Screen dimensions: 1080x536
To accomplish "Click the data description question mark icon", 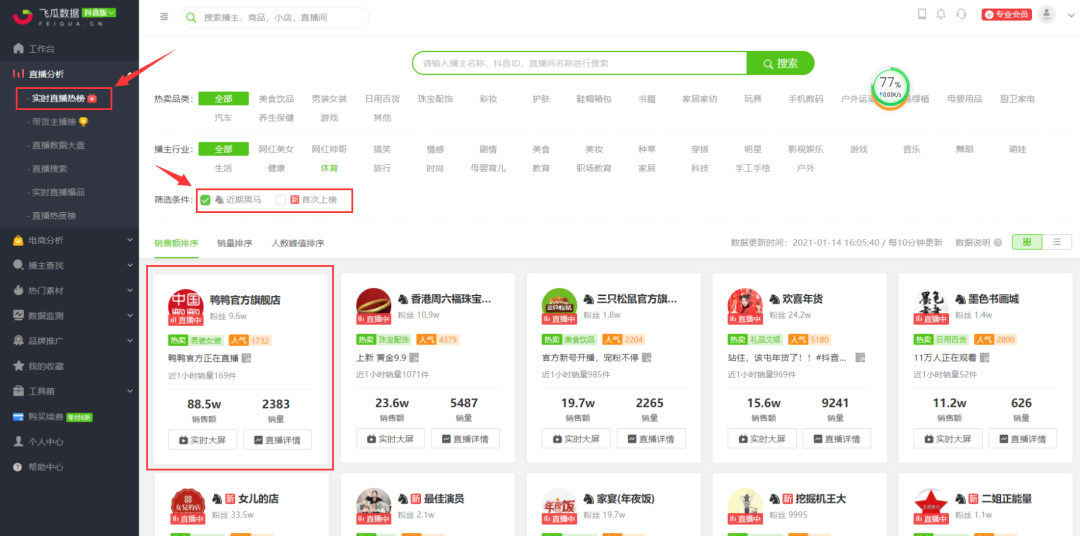I will [998, 243].
